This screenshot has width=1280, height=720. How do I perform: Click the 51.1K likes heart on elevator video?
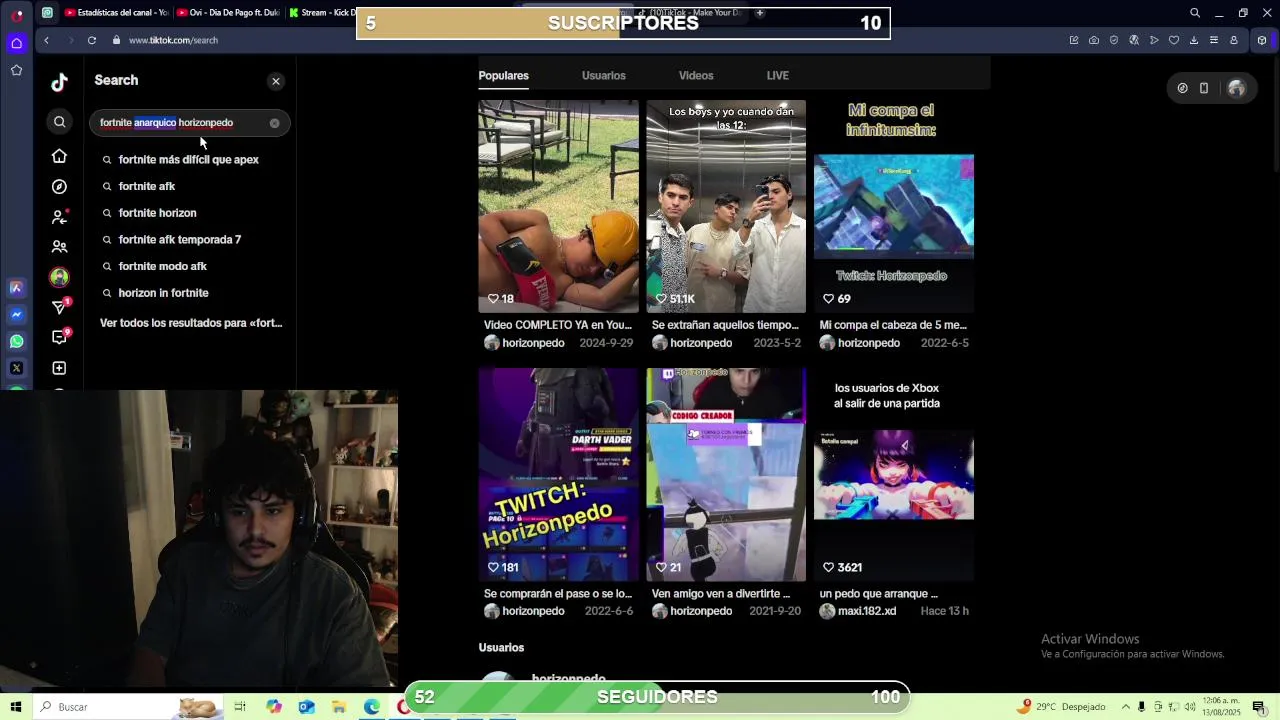[x=661, y=299]
